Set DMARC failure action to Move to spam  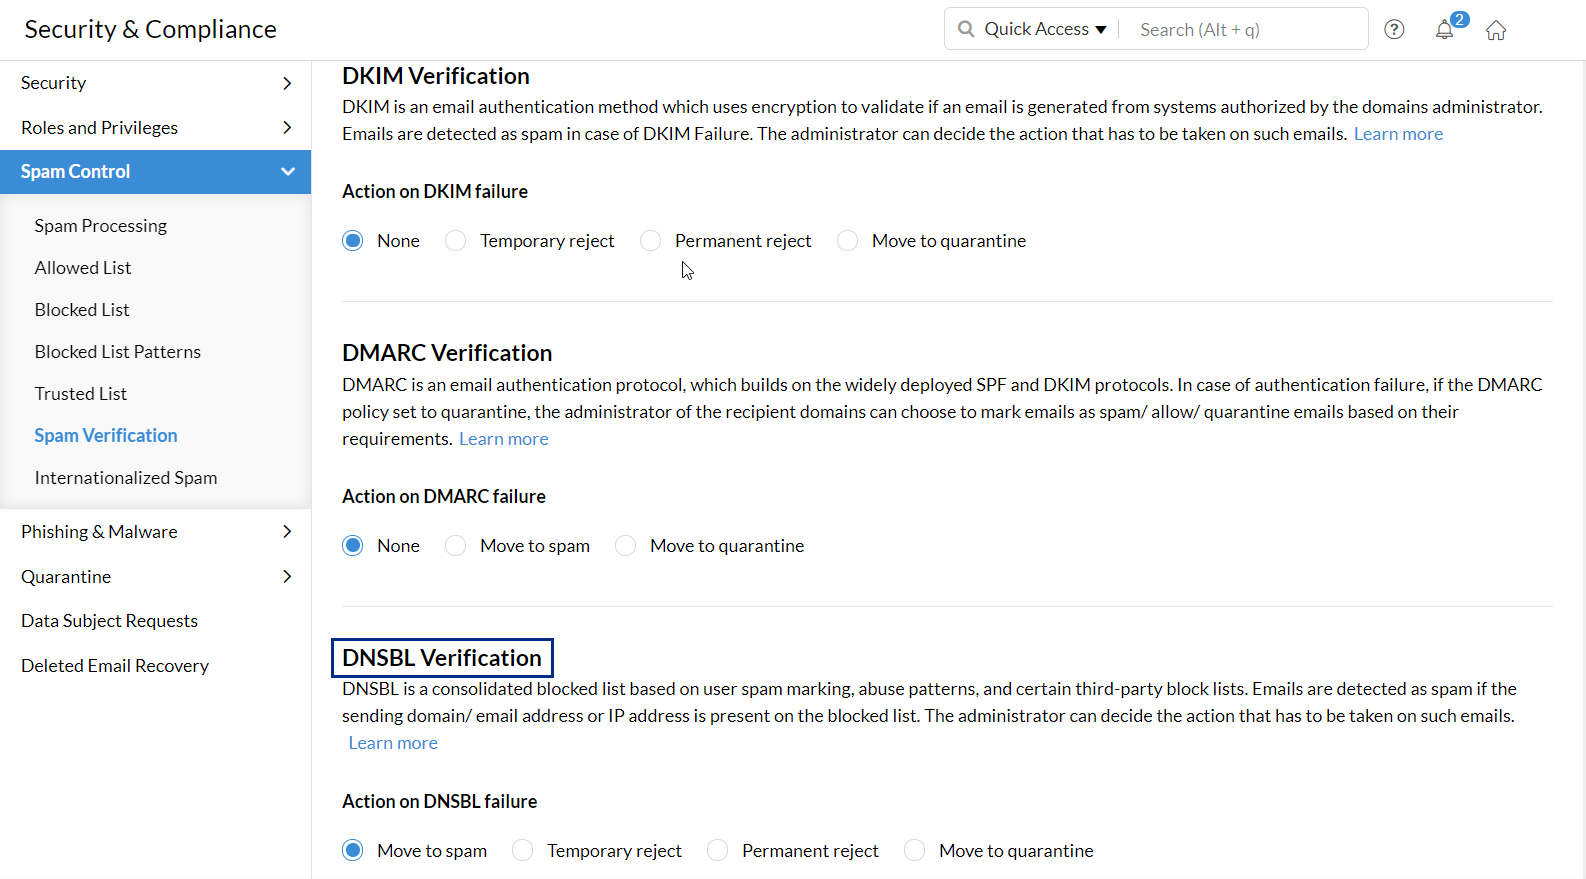(456, 546)
